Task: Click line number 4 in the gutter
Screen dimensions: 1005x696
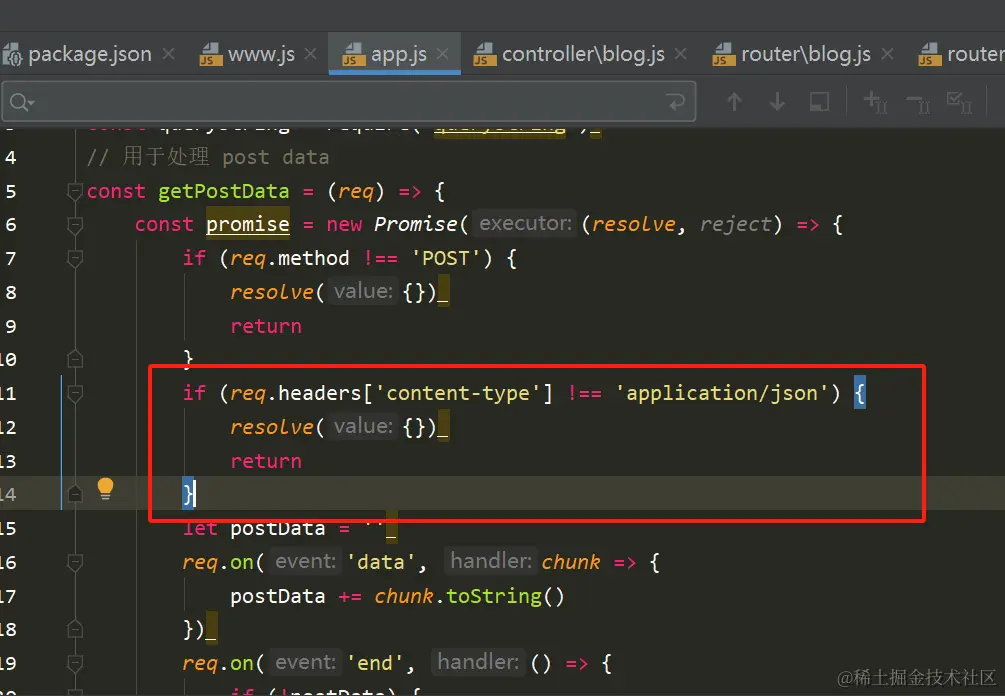Action: (x=10, y=157)
